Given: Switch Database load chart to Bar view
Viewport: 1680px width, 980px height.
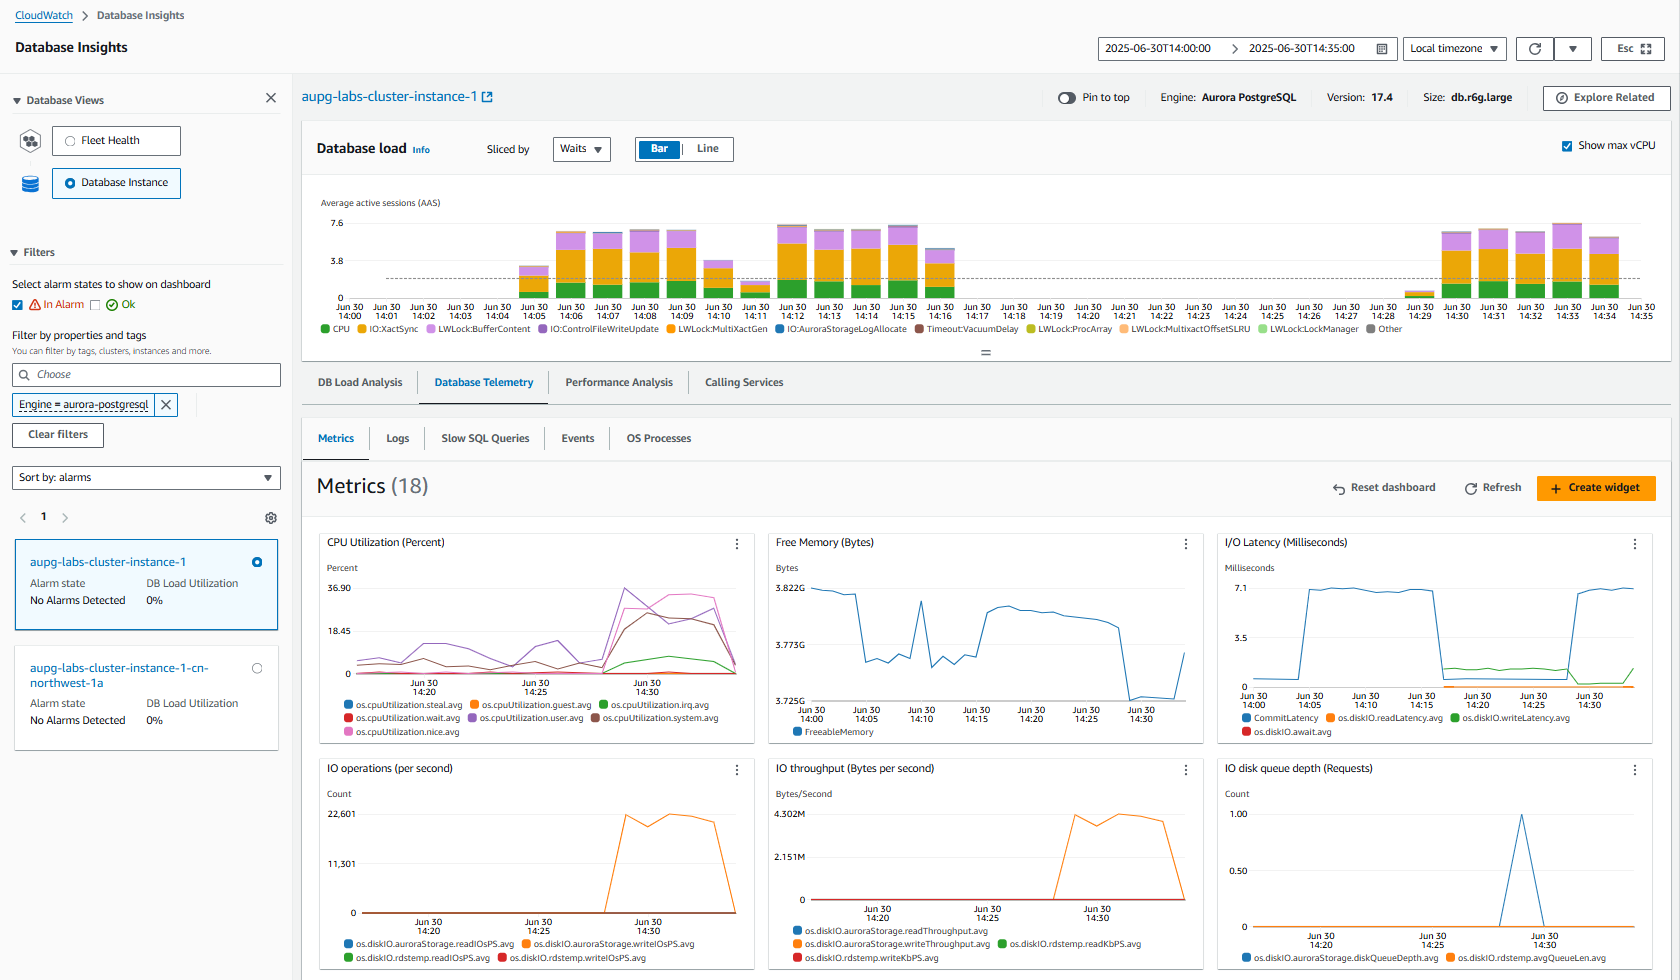Looking at the screenshot, I should (659, 149).
